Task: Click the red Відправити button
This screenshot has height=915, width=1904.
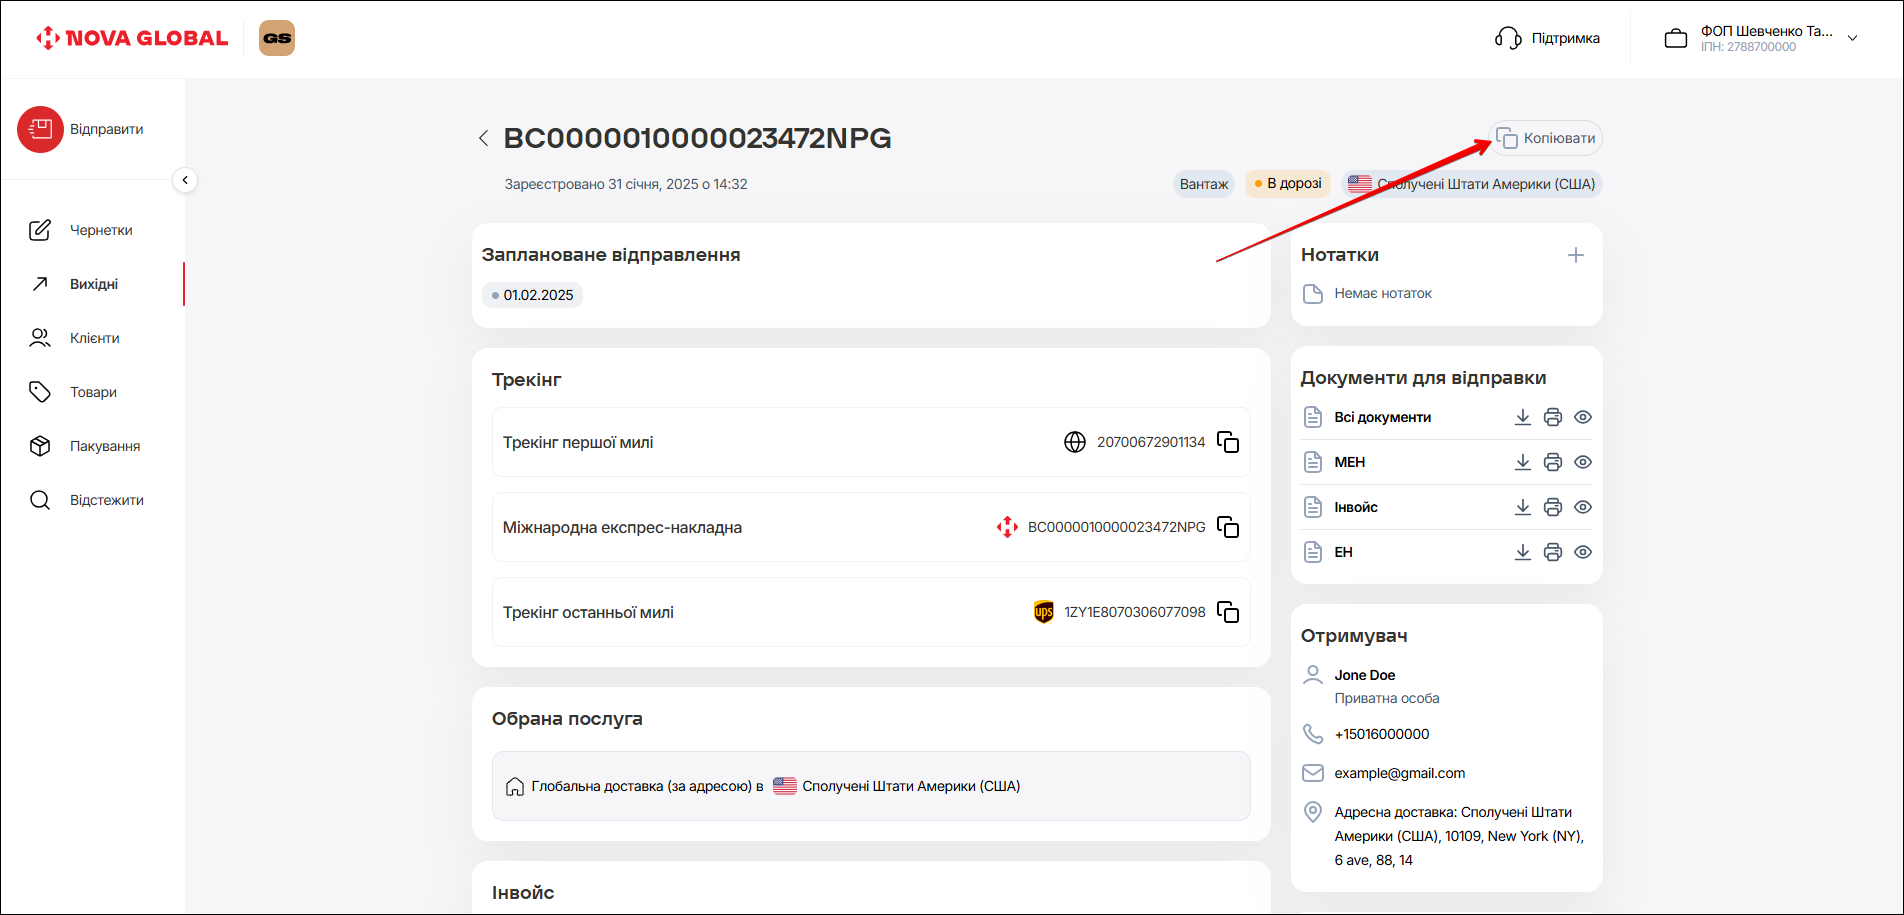Action: click(40, 129)
